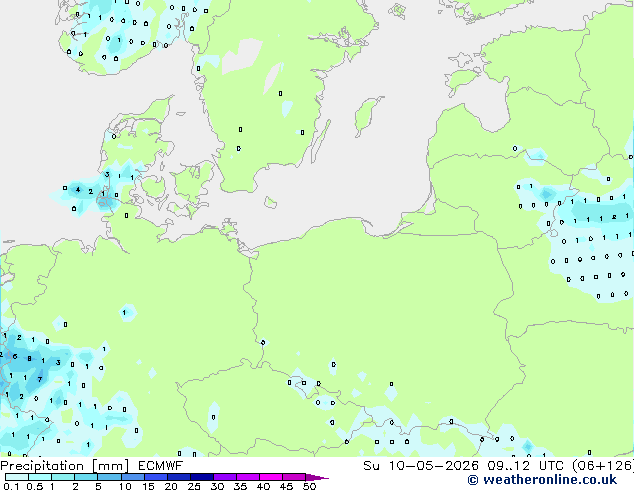
Task: Click the "20" legend scale label
Action: (171, 486)
